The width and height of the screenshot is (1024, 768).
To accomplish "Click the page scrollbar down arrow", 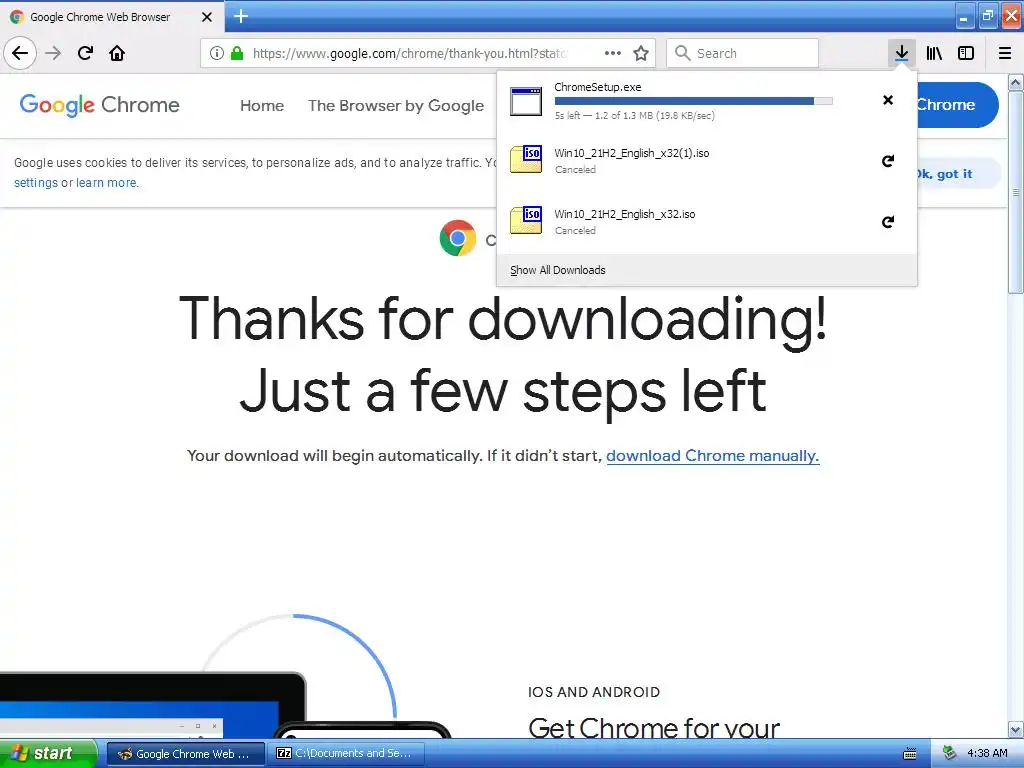I will [1016, 730].
